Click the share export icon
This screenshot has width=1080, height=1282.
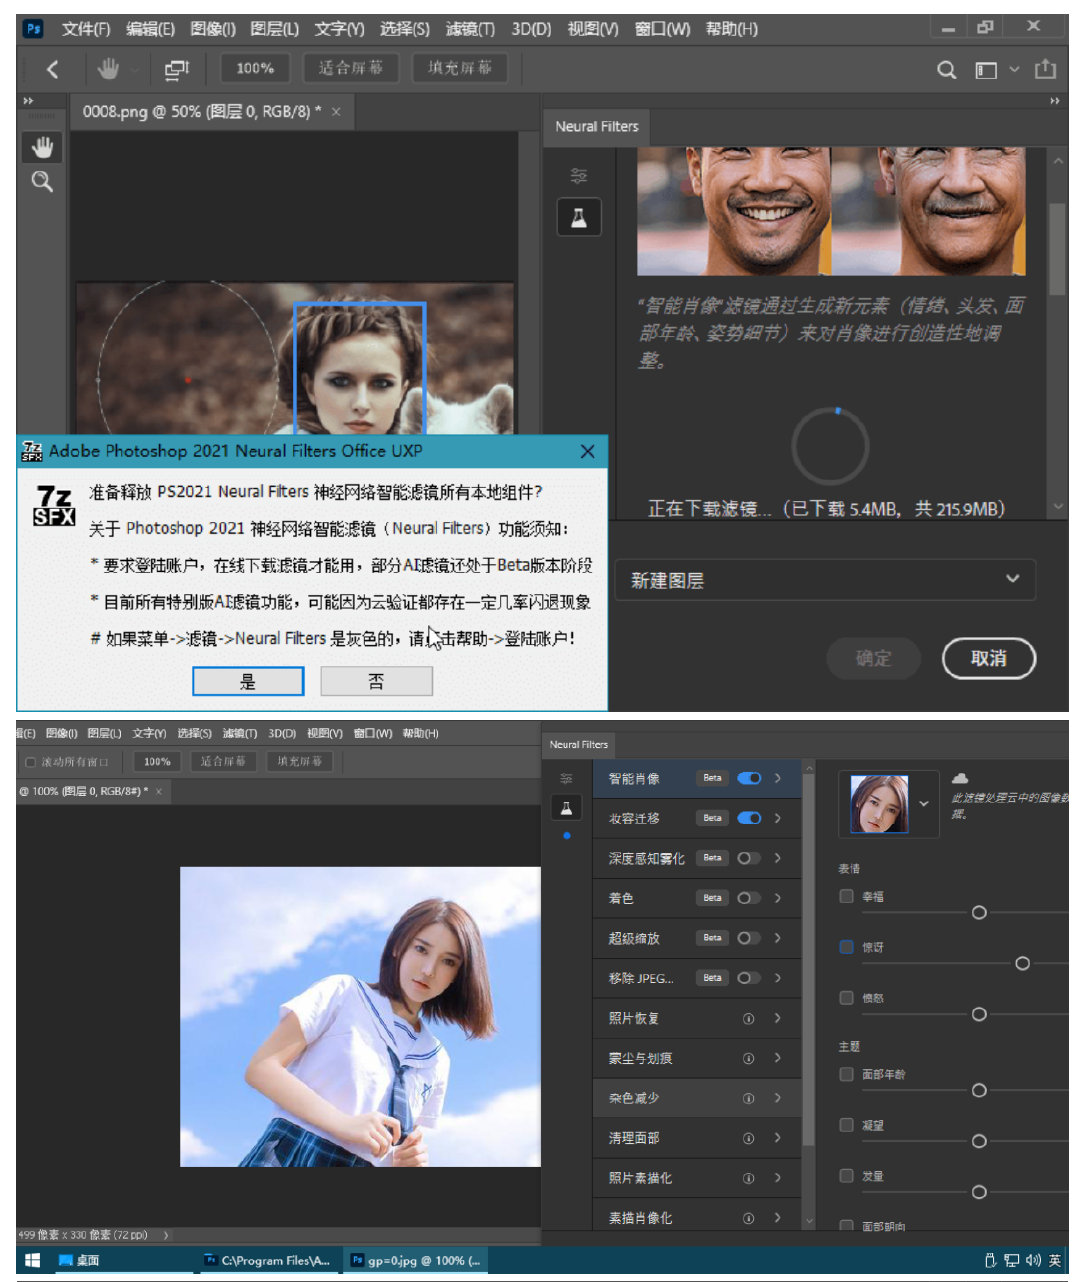click(x=1045, y=69)
